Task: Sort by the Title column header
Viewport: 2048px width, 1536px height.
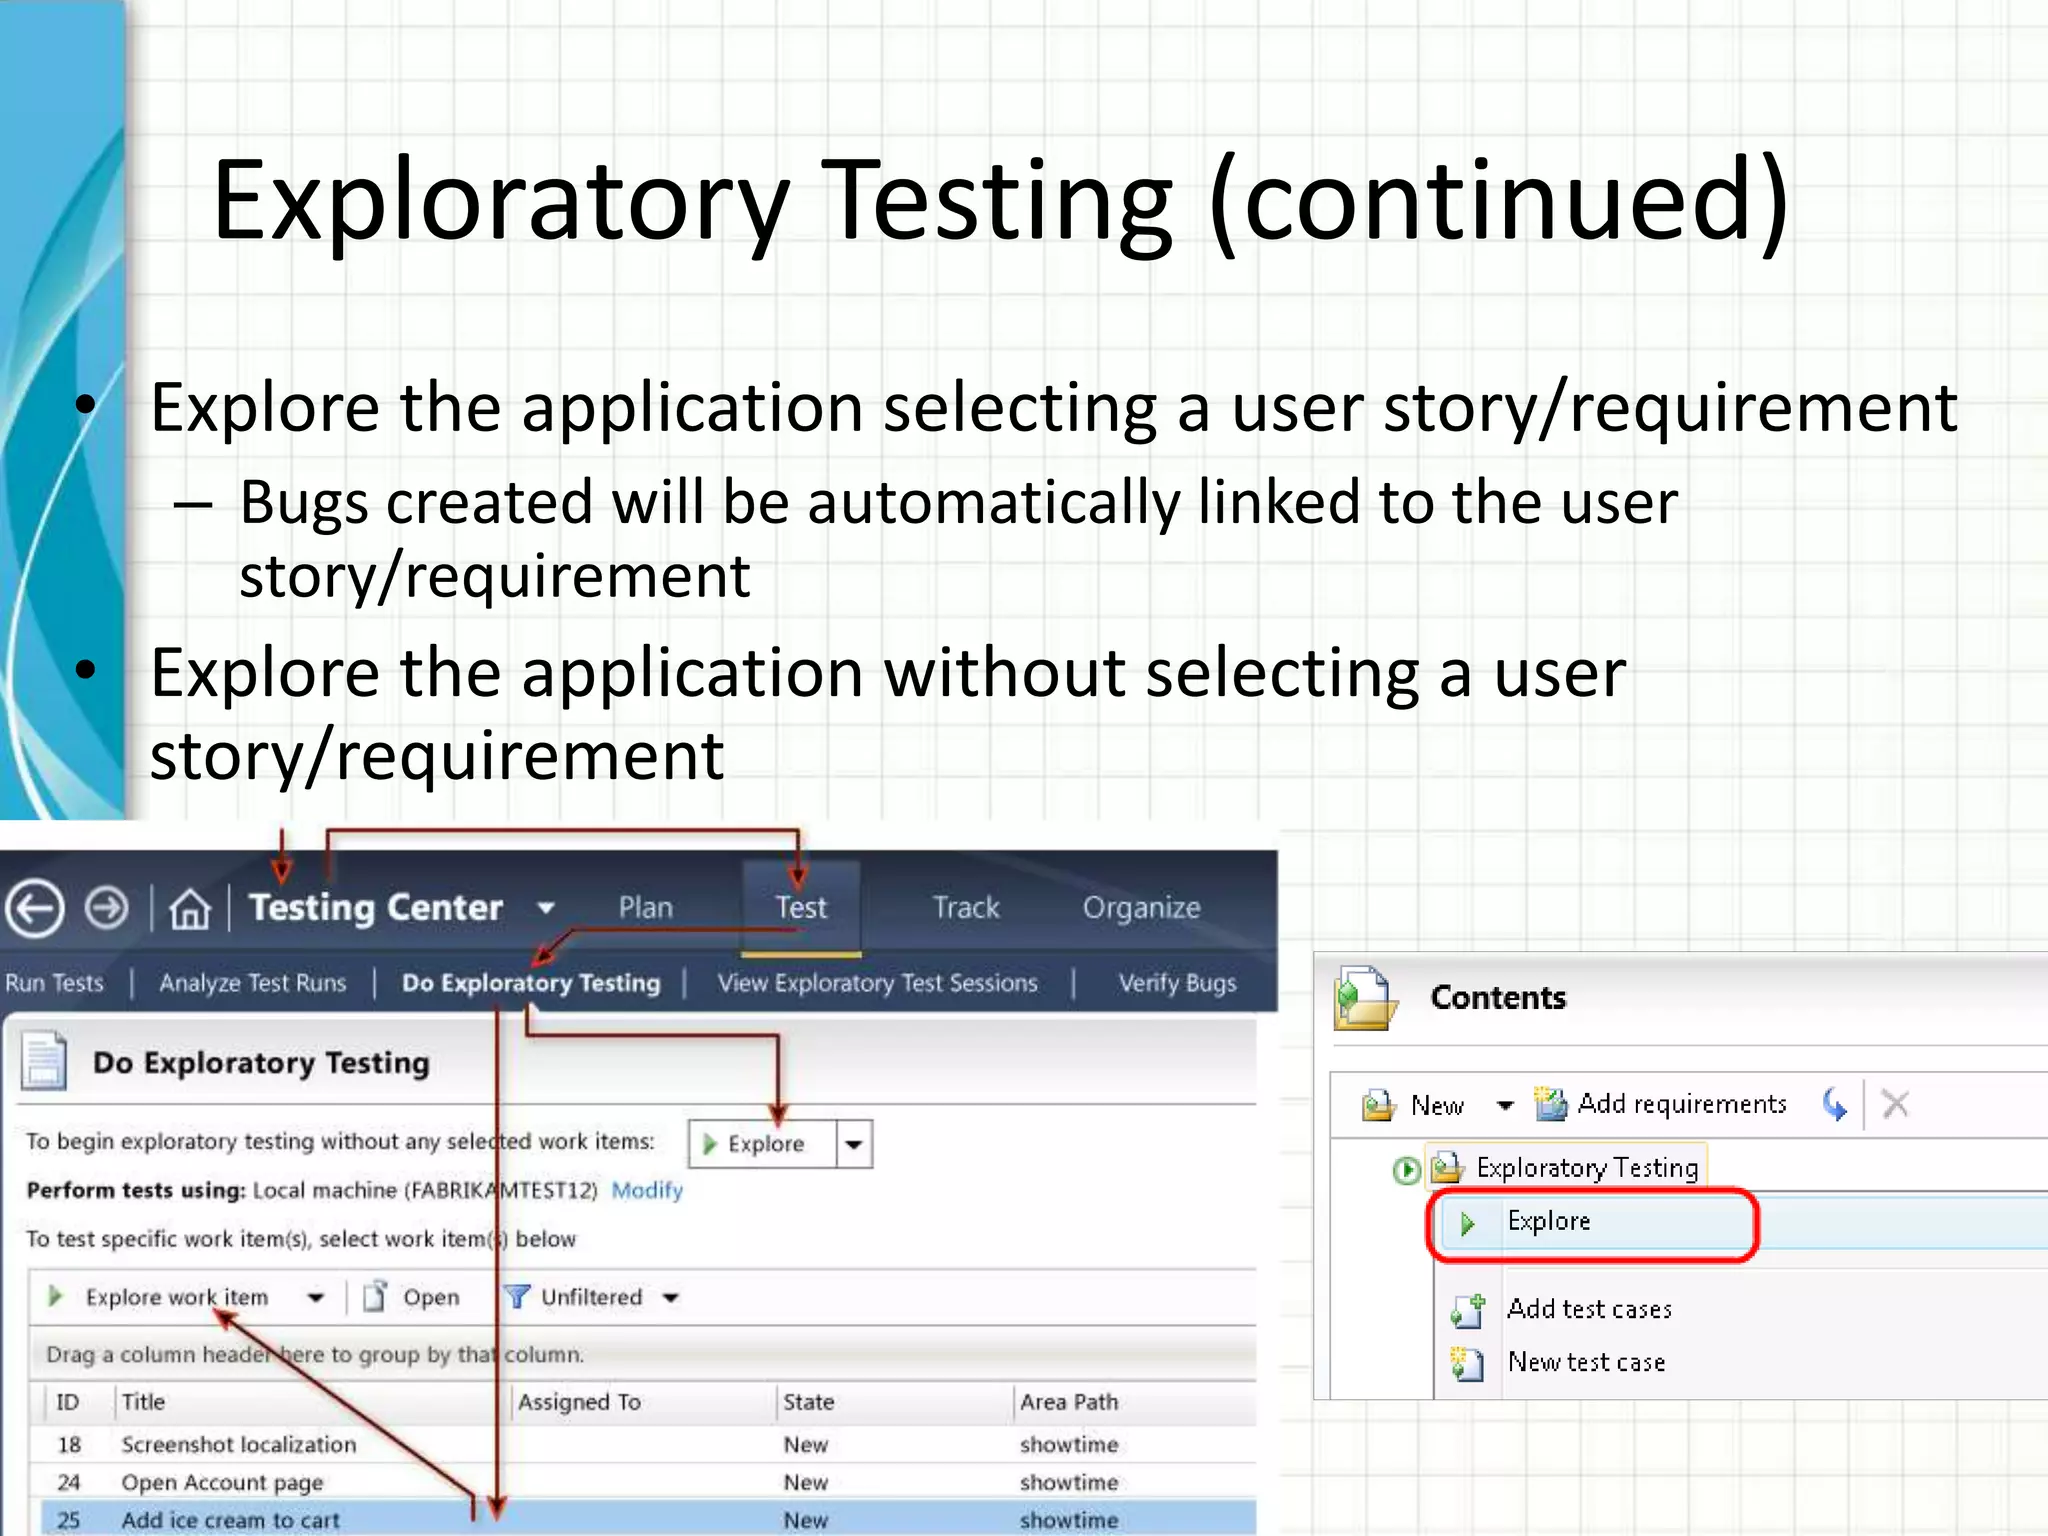Action: [x=143, y=1402]
